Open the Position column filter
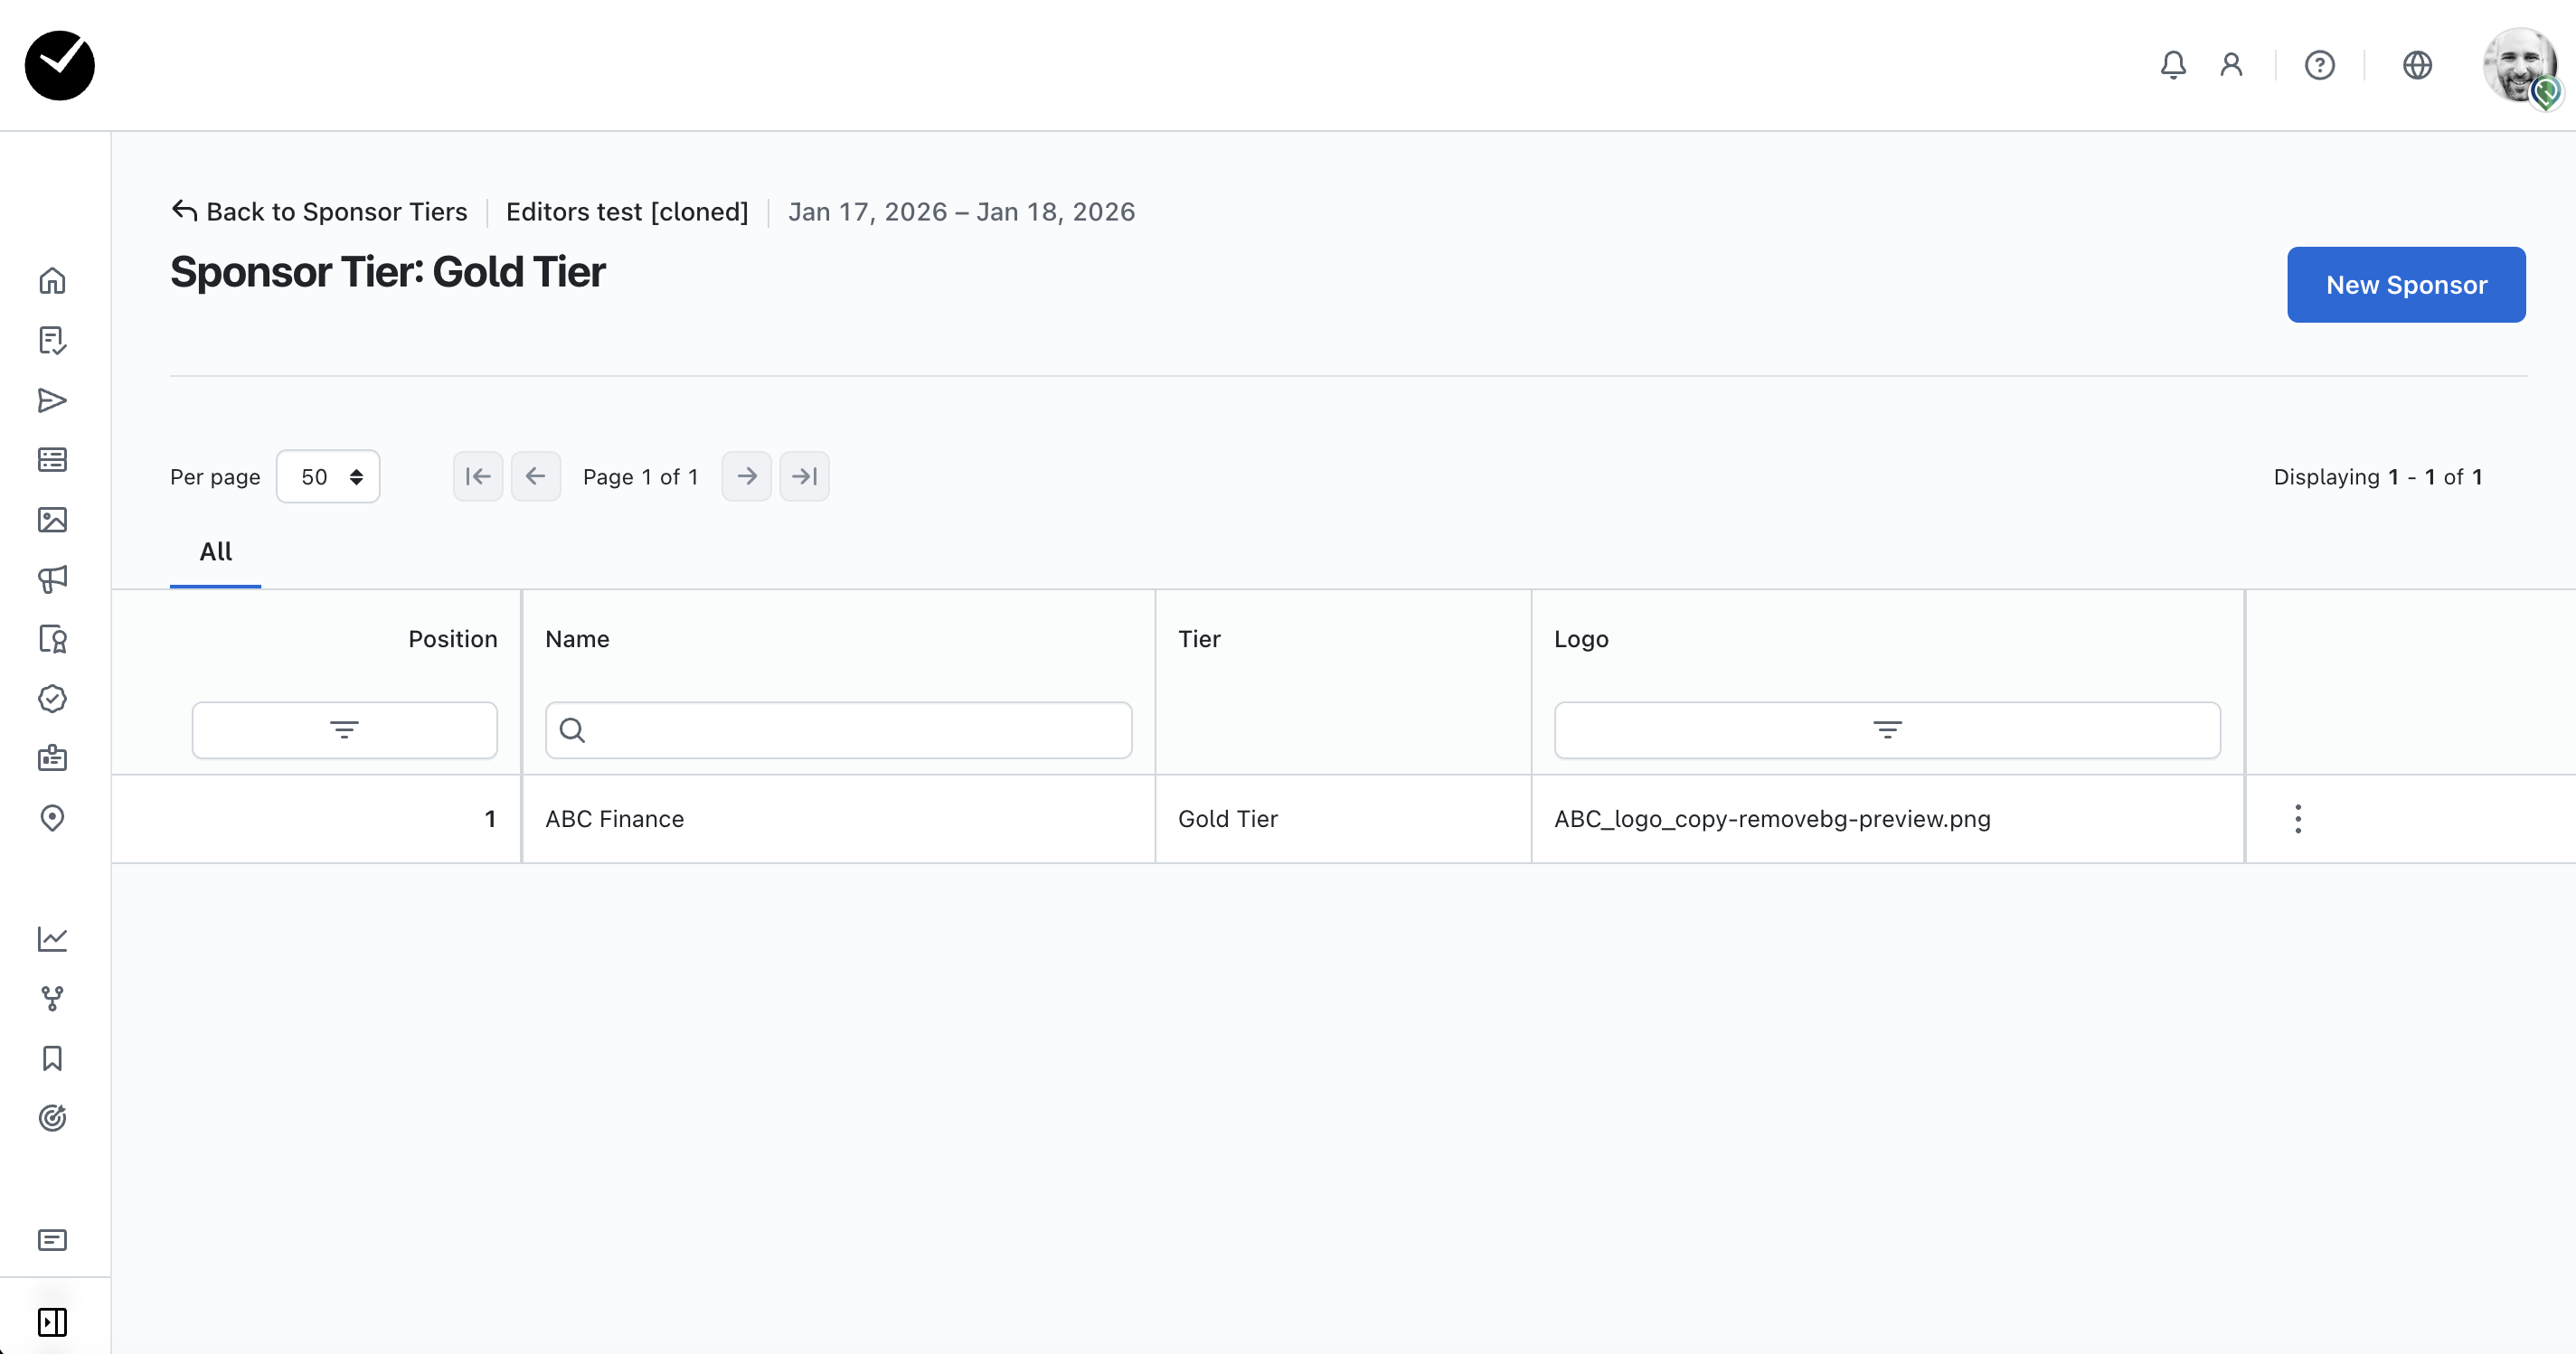This screenshot has width=2576, height=1354. [x=344, y=730]
